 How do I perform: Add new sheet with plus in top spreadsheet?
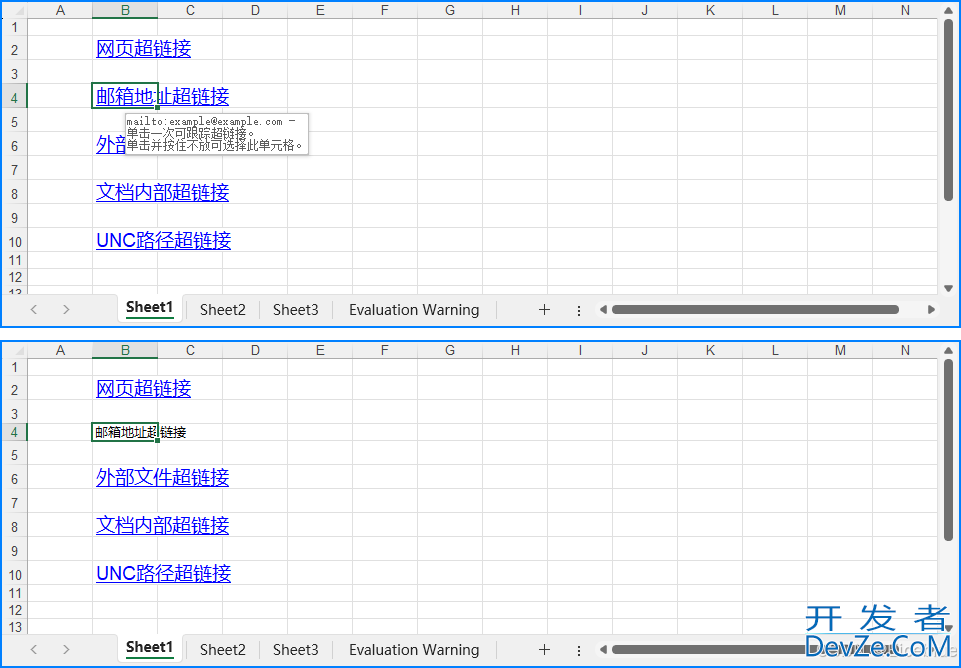544,309
